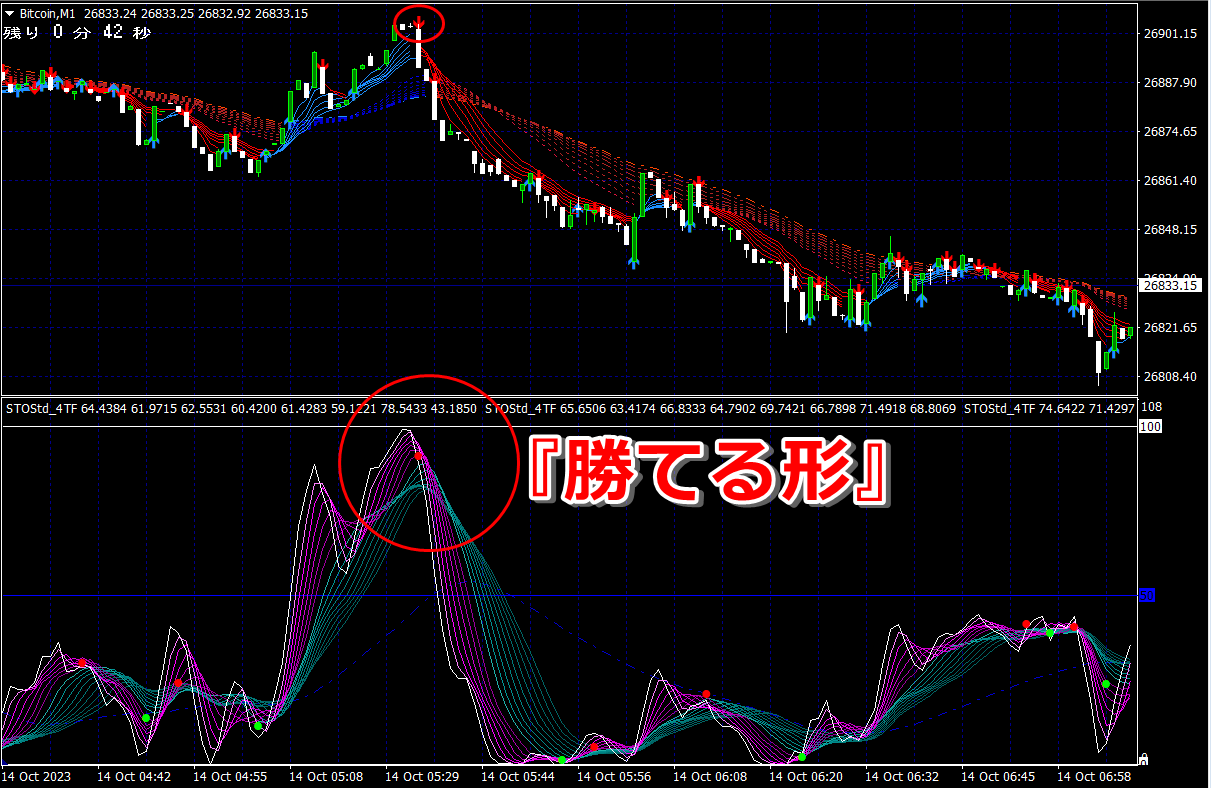Select the Bitcoin,M1 chart title text
This screenshot has height=788, width=1211.
(x=49, y=14)
